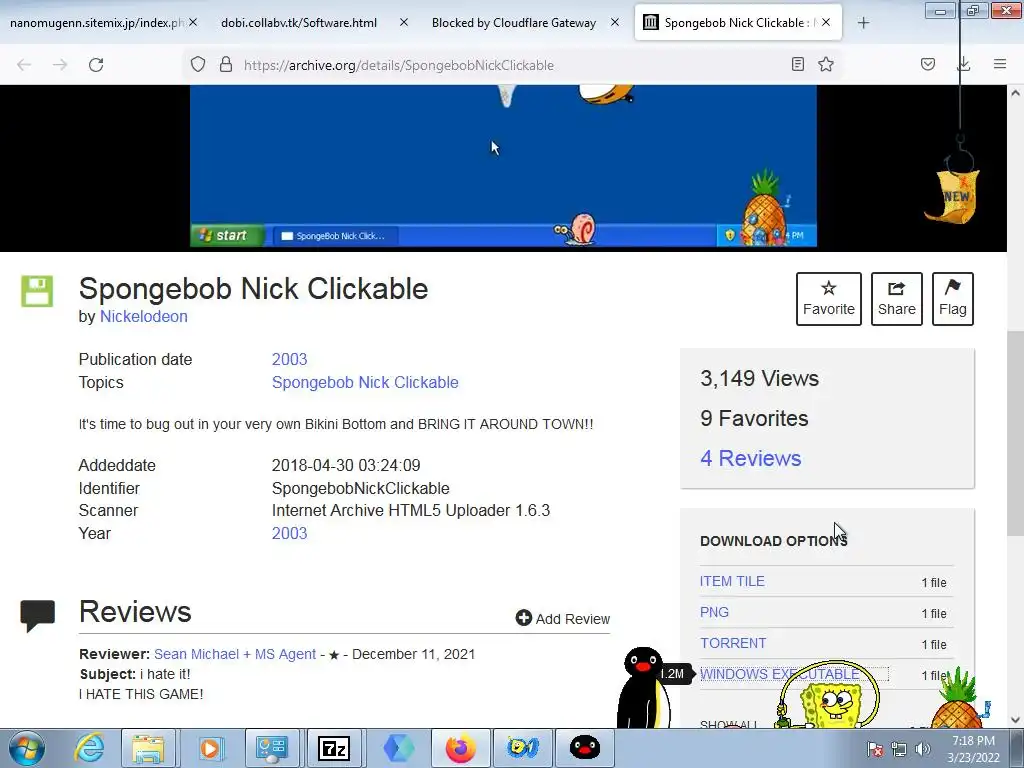The height and width of the screenshot is (768, 1024).
Task: Download the WINDOWS EXECUTABLE file
Action: point(779,673)
